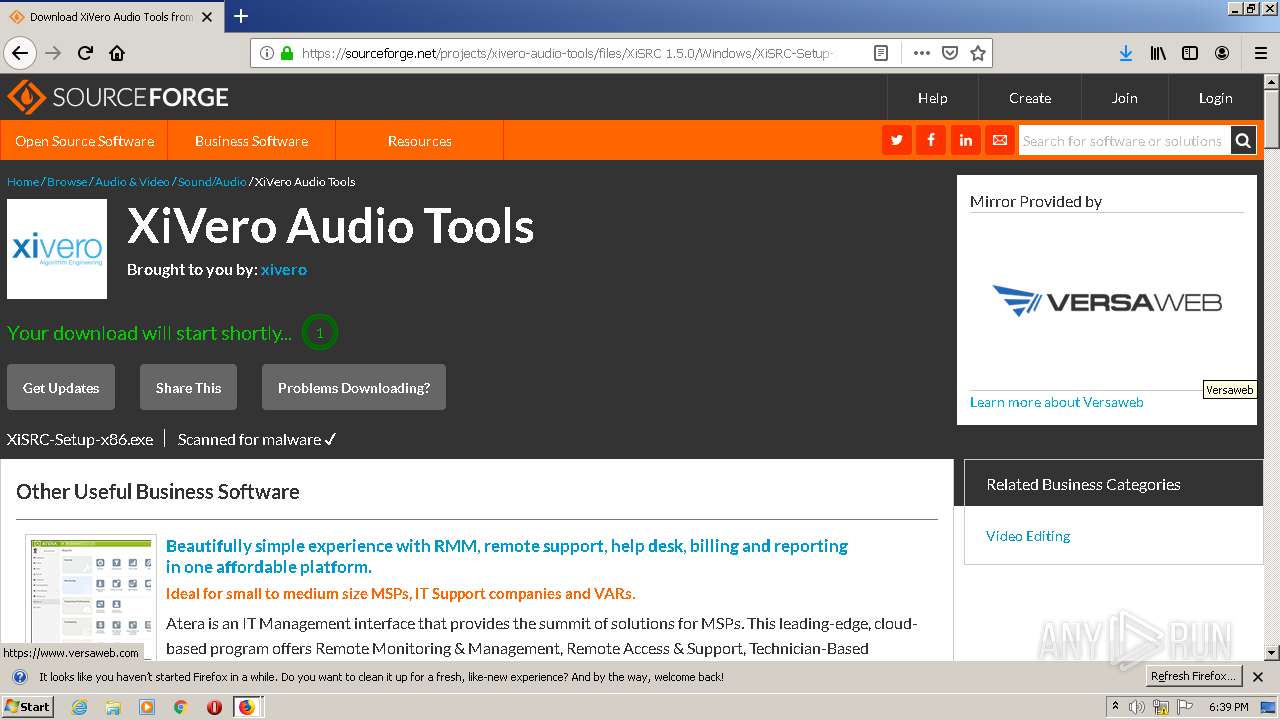Open the Help menu item
1280x720 pixels.
coord(933,97)
